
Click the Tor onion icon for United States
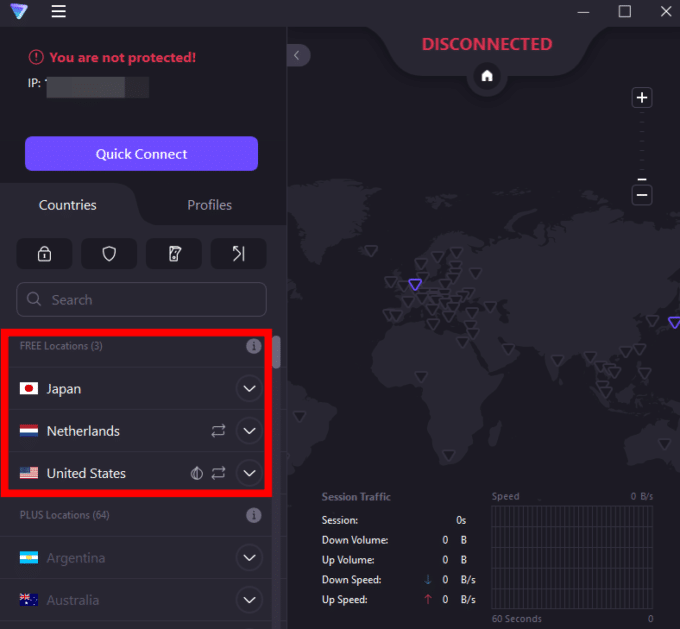tap(197, 473)
